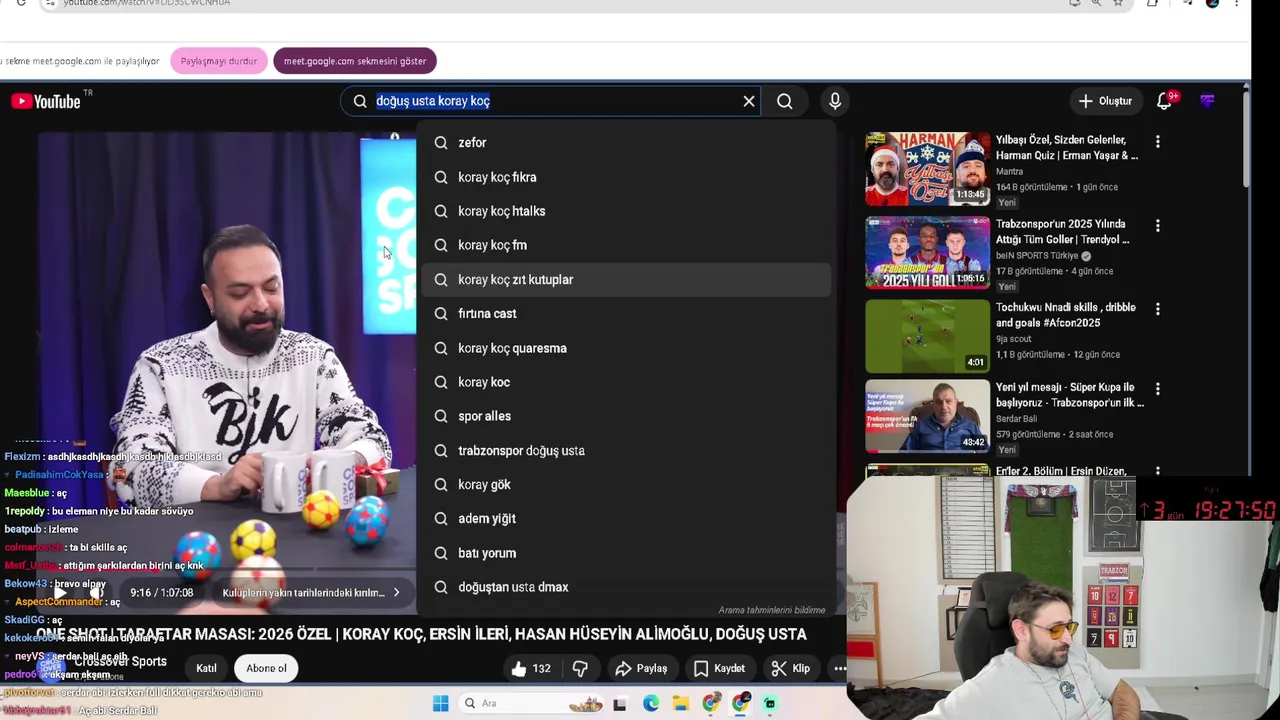The image size is (1280, 720).
Task: Open the YouTube home logo
Action: tap(46, 101)
